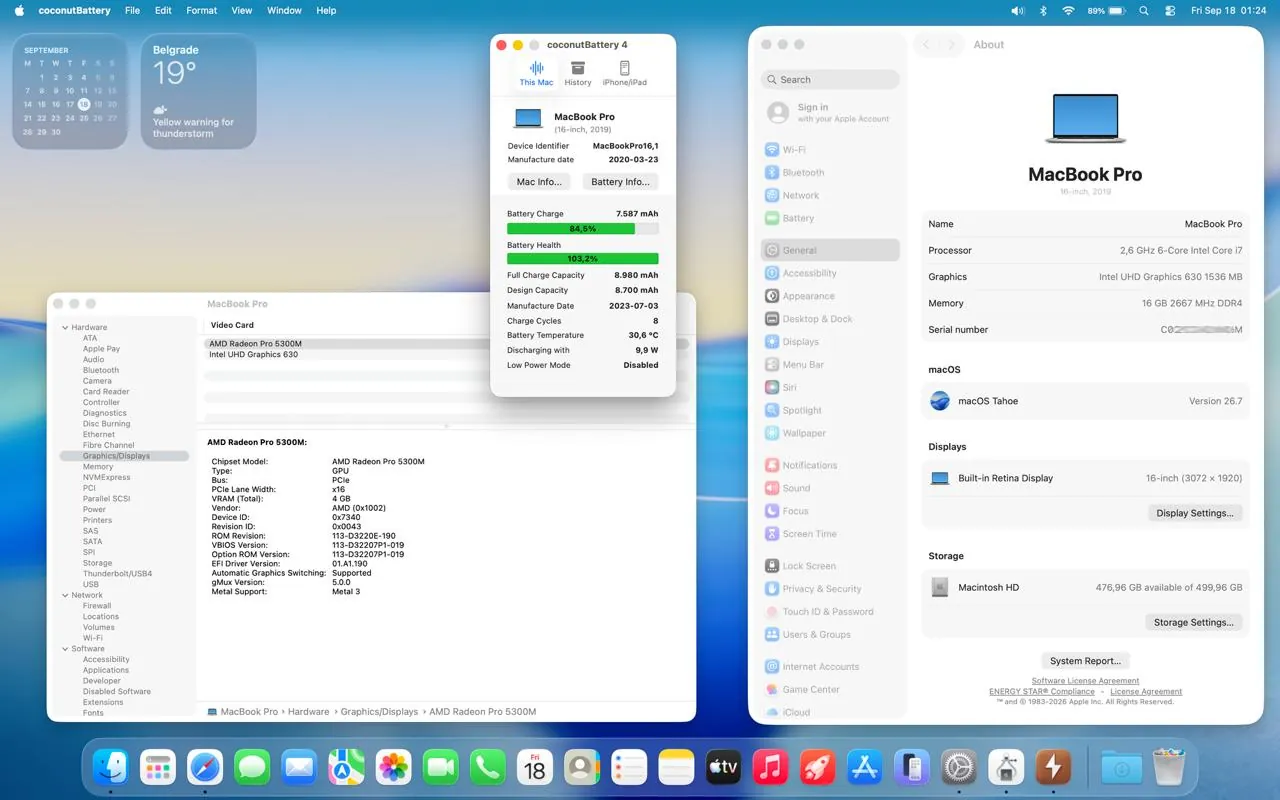1280x800 pixels.
Task: Click the Bluetooth icon in the Settings sidebar
Action: [772, 173]
